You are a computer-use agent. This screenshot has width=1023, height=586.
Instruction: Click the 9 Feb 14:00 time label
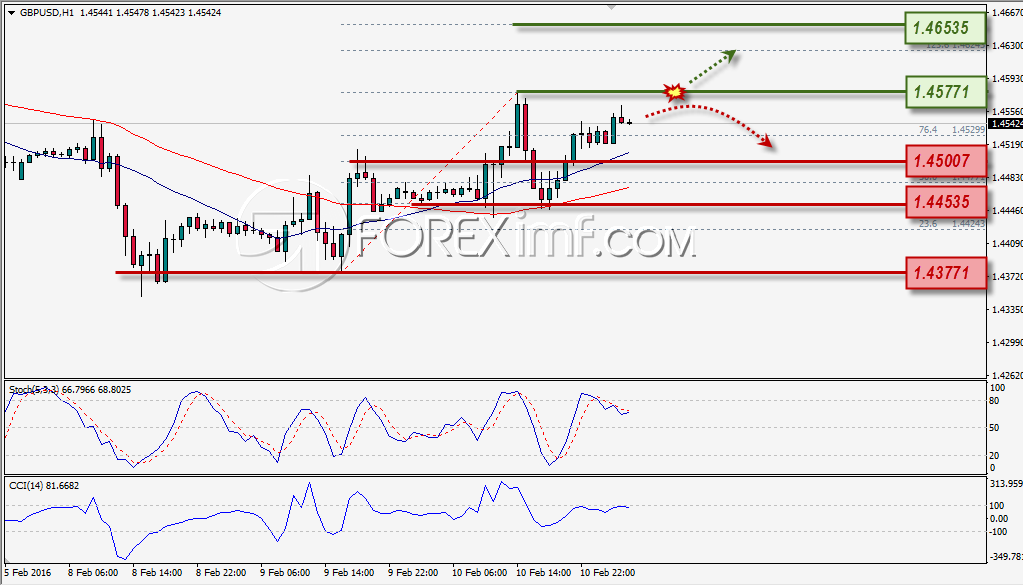(348, 572)
